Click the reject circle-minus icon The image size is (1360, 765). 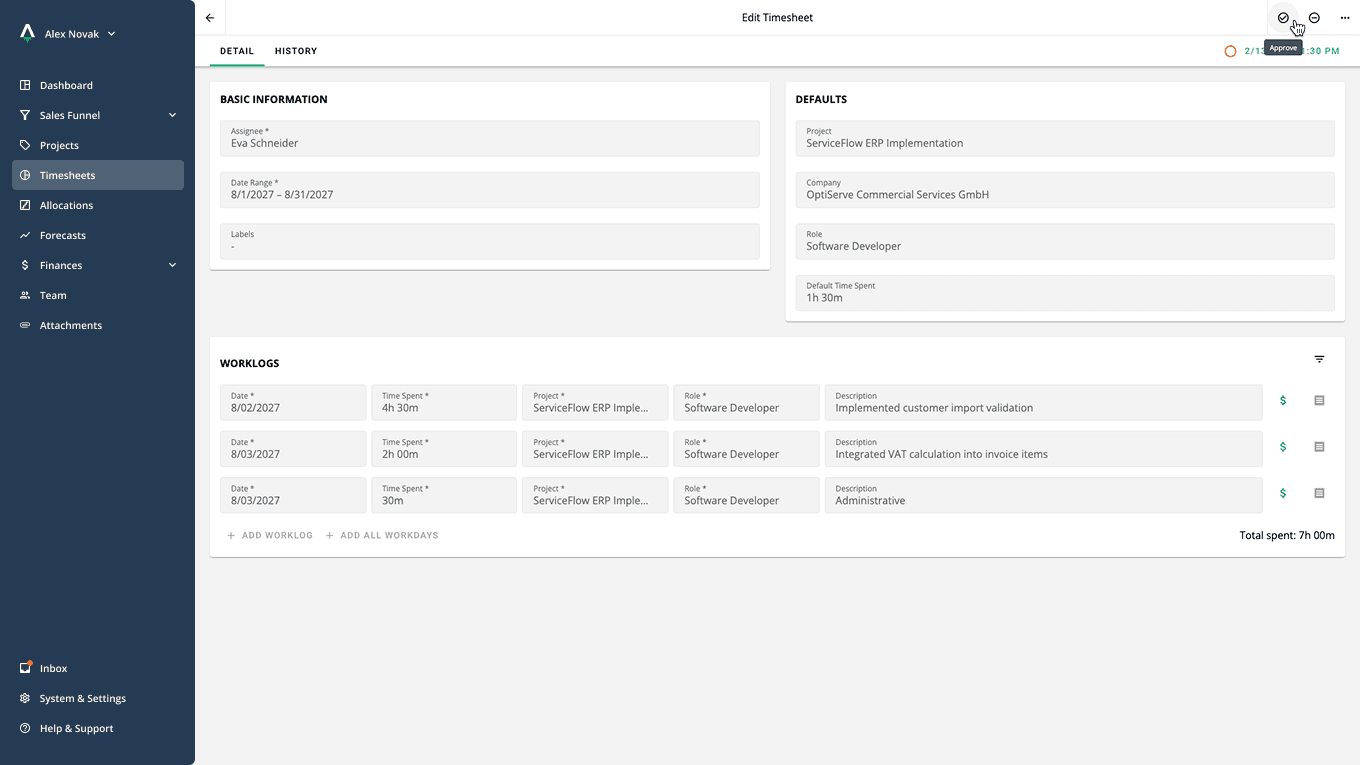pyautogui.click(x=1314, y=18)
